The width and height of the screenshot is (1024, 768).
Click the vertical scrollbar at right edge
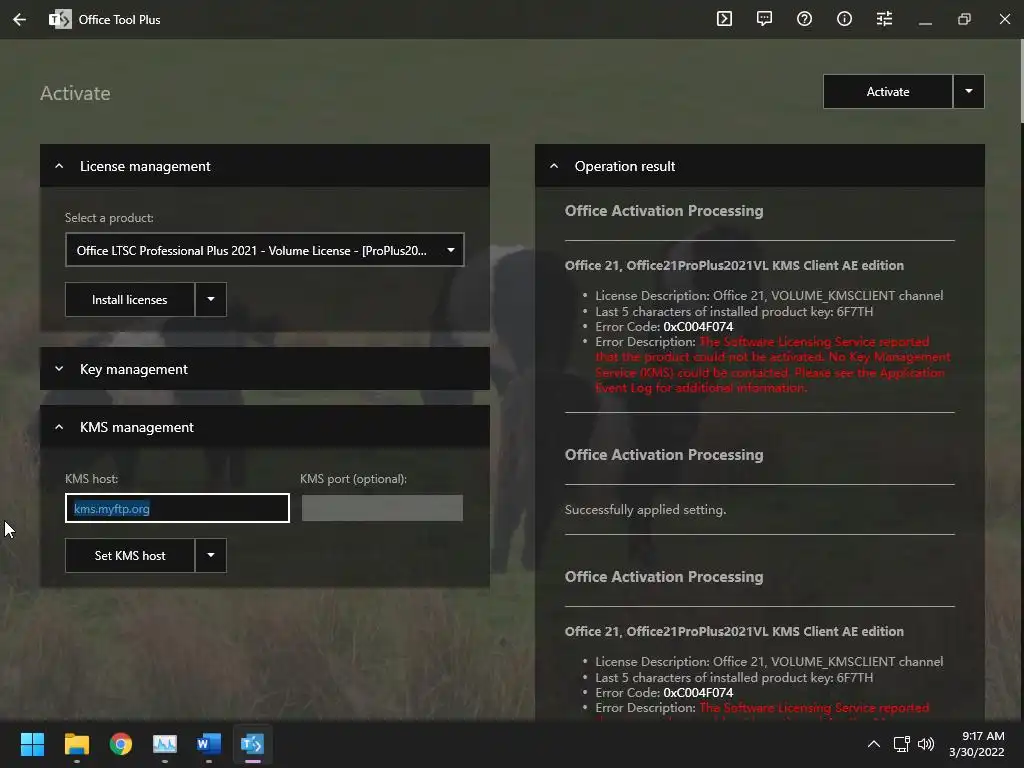1021,81
